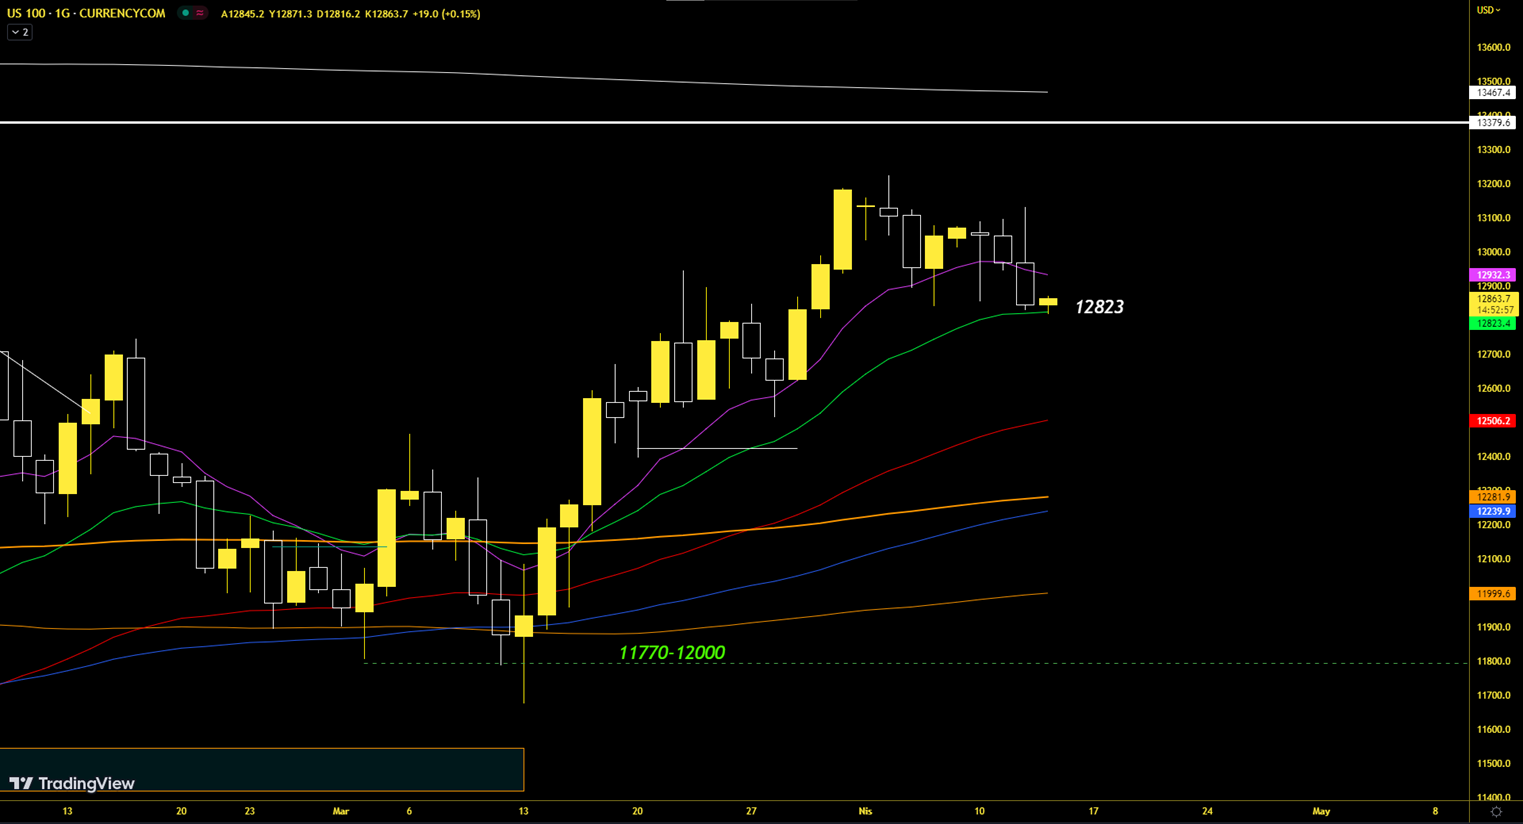Click the pink data mode wave icon
The image size is (1523, 824).
tap(200, 13)
